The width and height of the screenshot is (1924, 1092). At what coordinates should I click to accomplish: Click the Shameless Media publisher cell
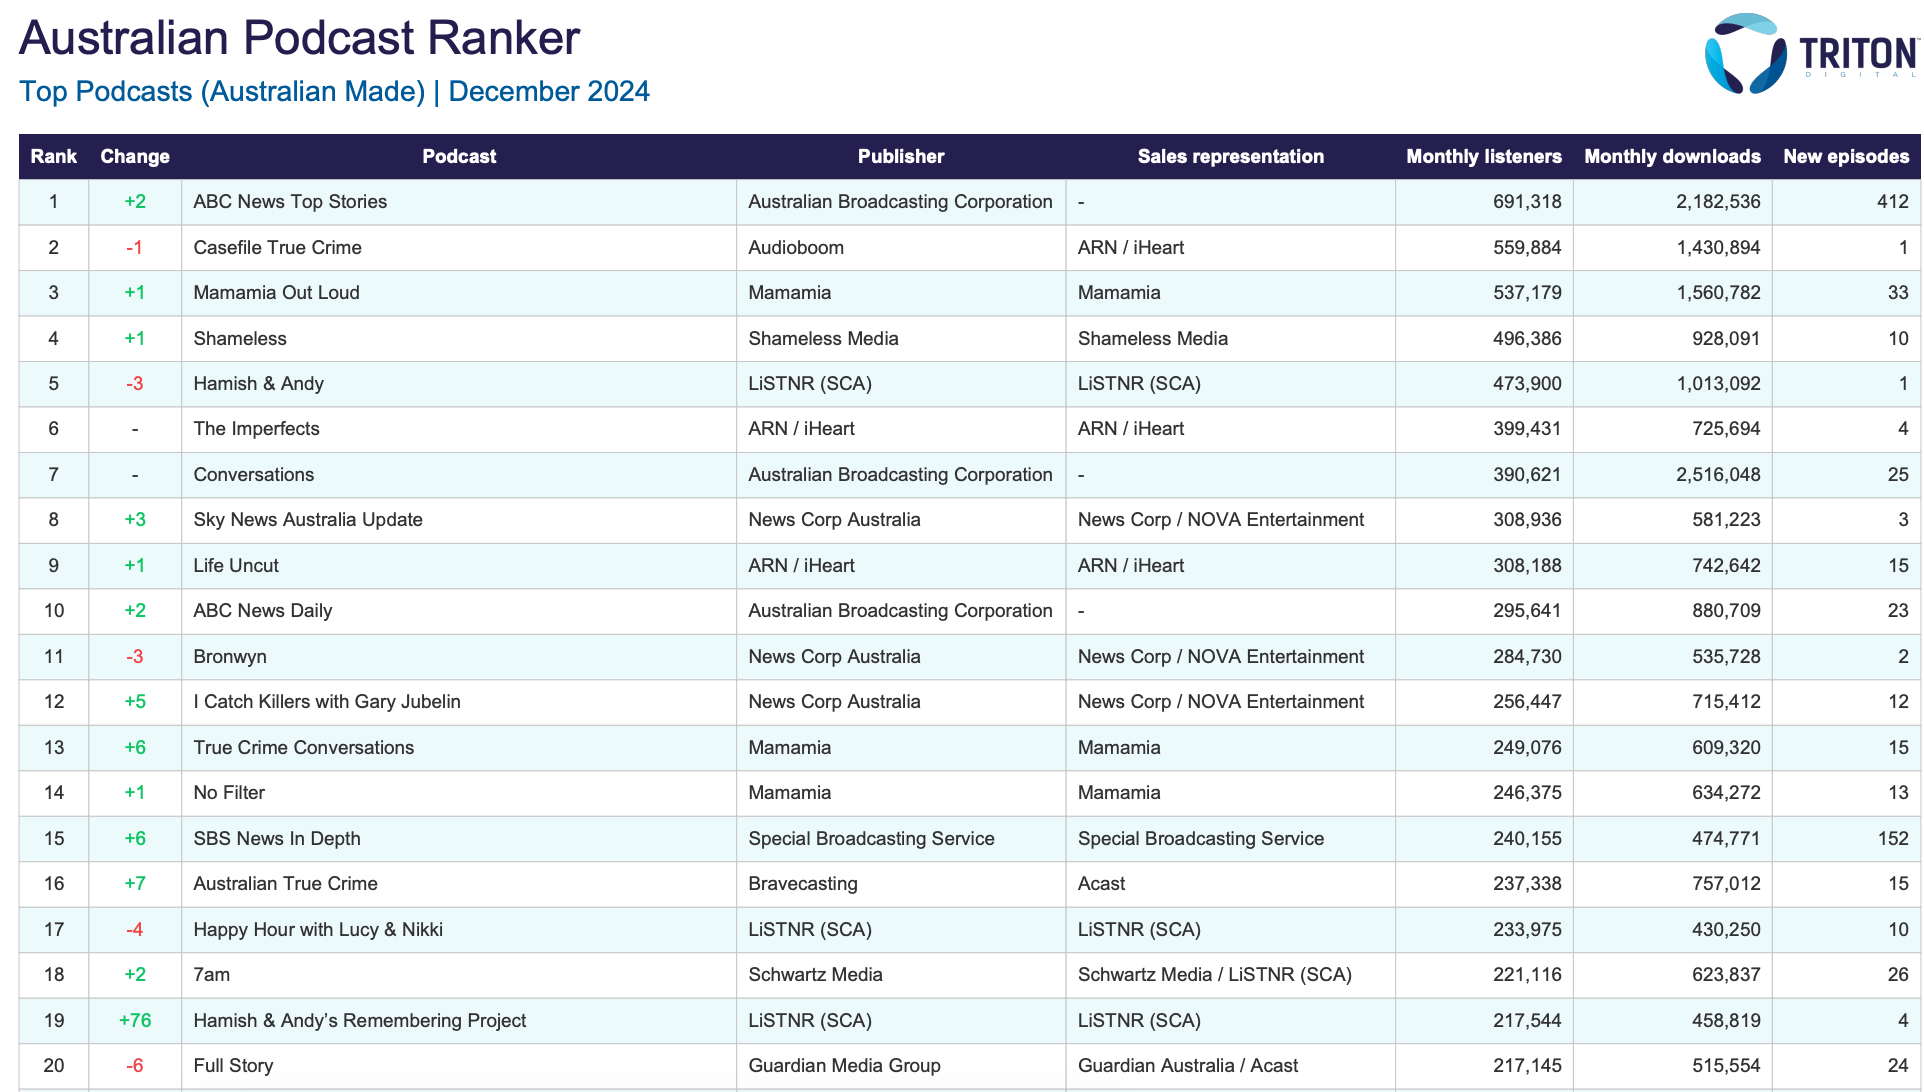click(901, 338)
